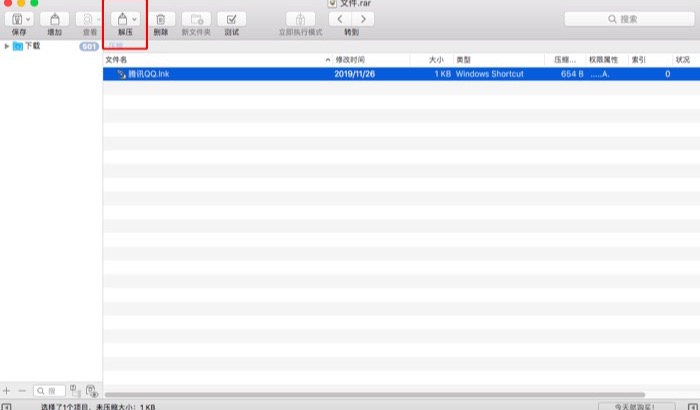This screenshot has height=410, width=700.
Task: Sort by the 修改时间 column header
Action: click(x=370, y=60)
